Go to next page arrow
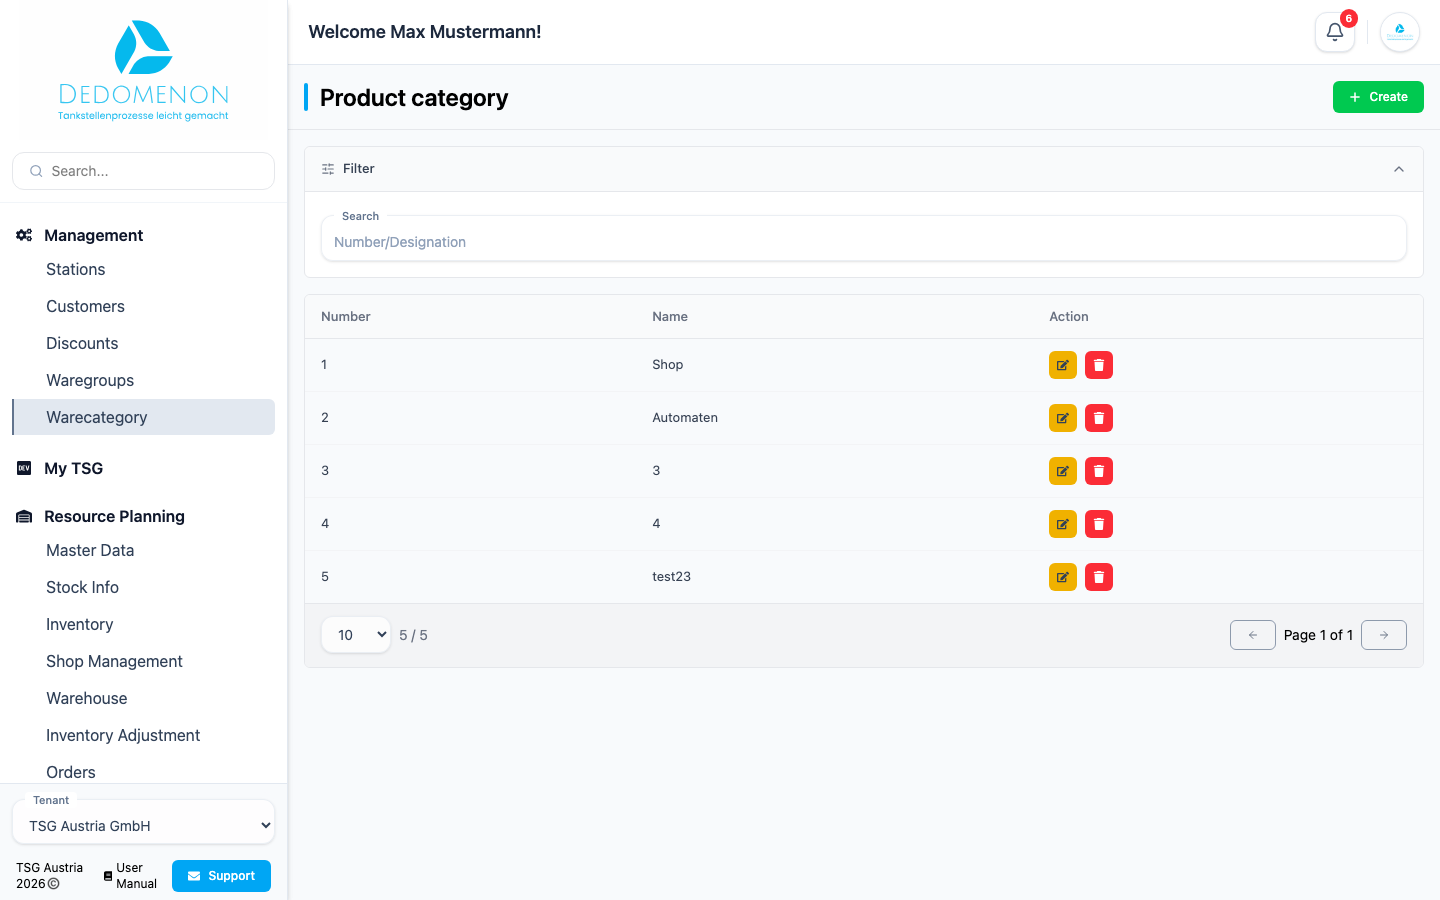 [x=1384, y=635]
